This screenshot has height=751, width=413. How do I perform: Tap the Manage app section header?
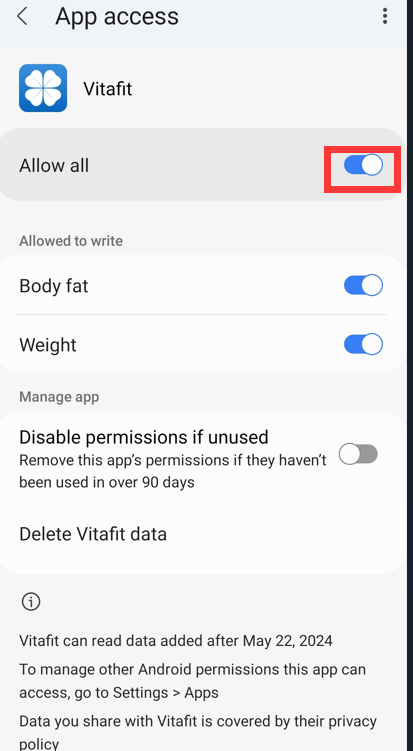(x=59, y=397)
